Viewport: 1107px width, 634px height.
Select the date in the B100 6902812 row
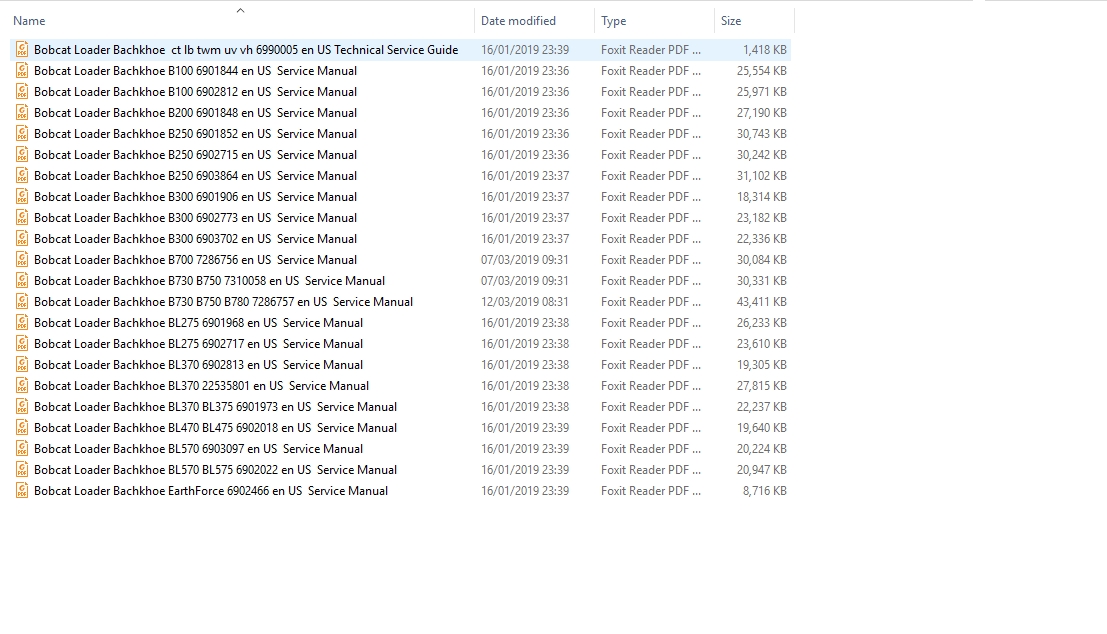point(525,92)
